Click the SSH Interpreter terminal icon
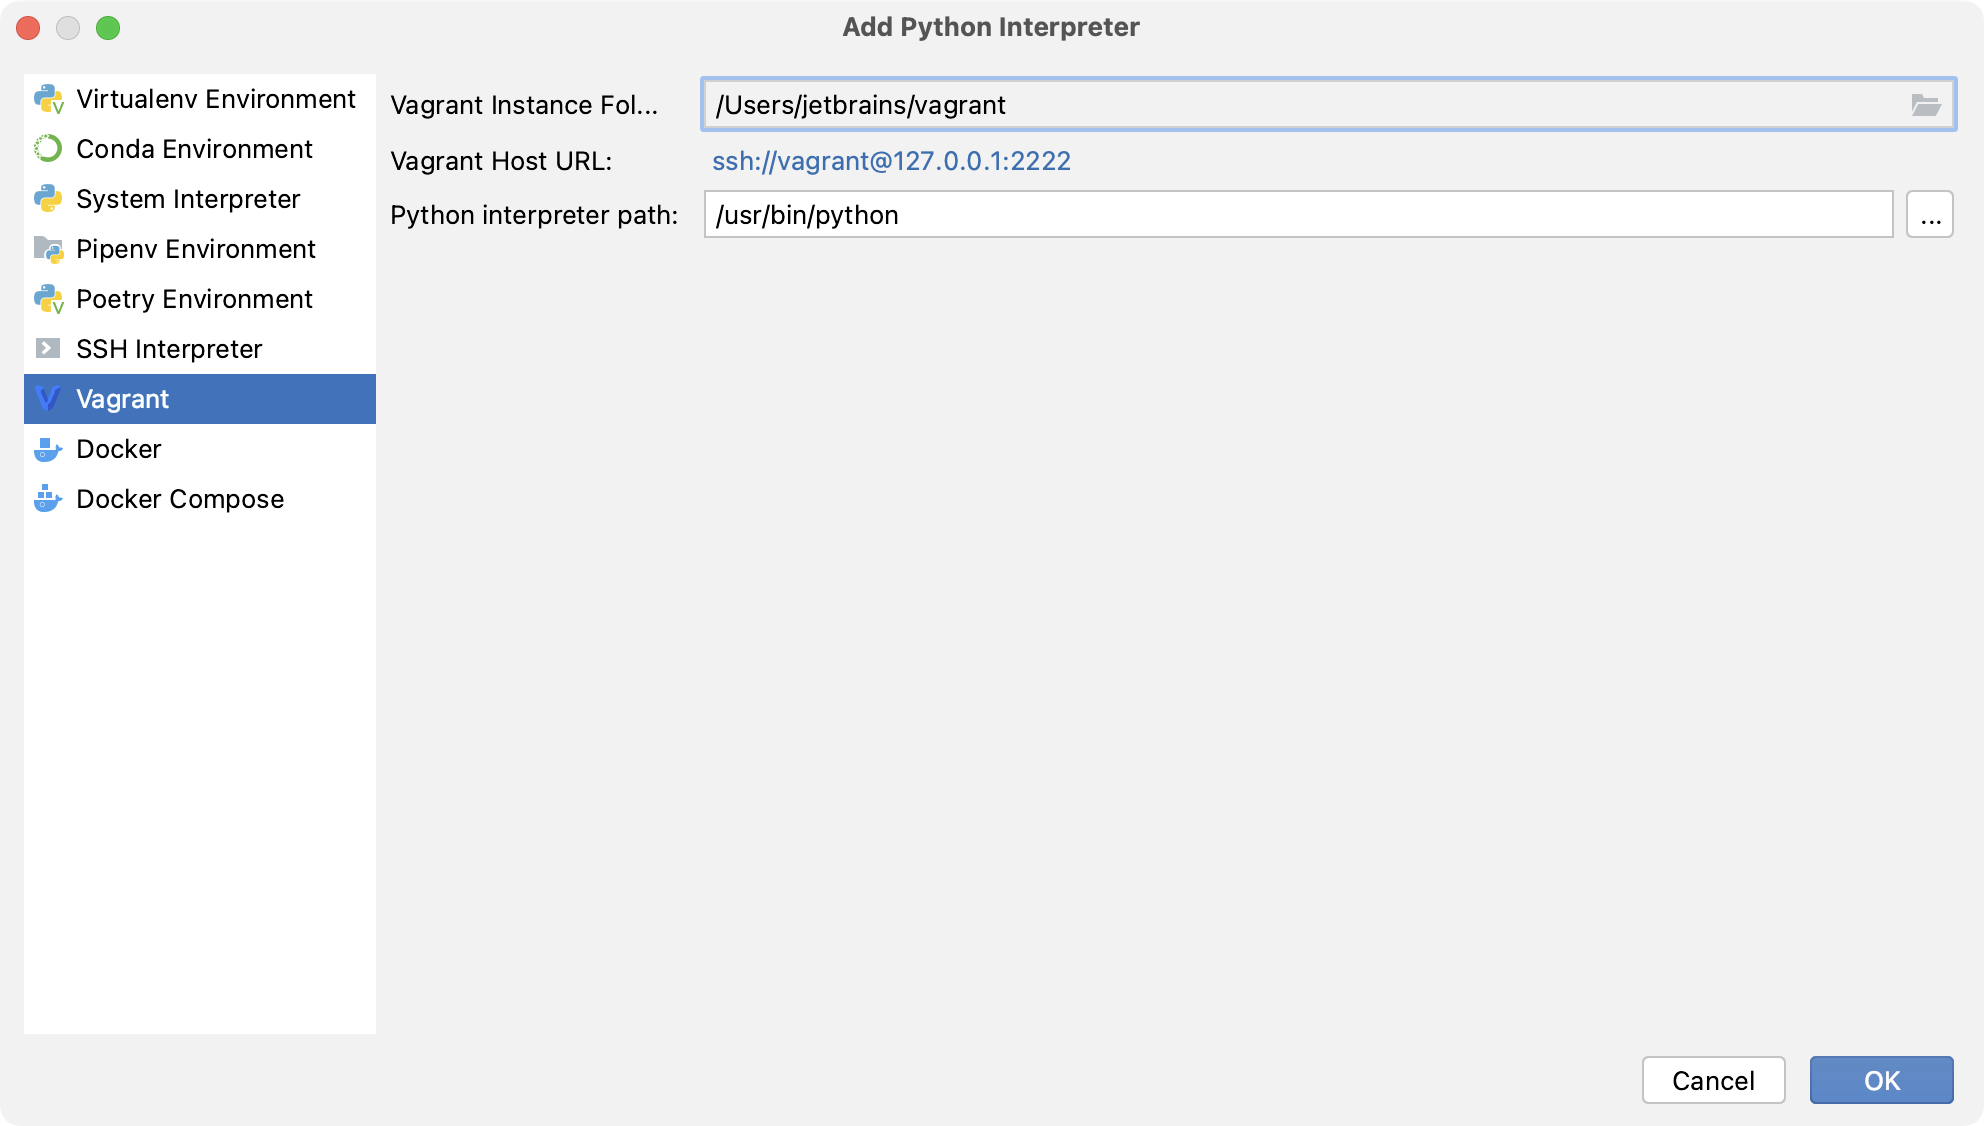 (48, 348)
